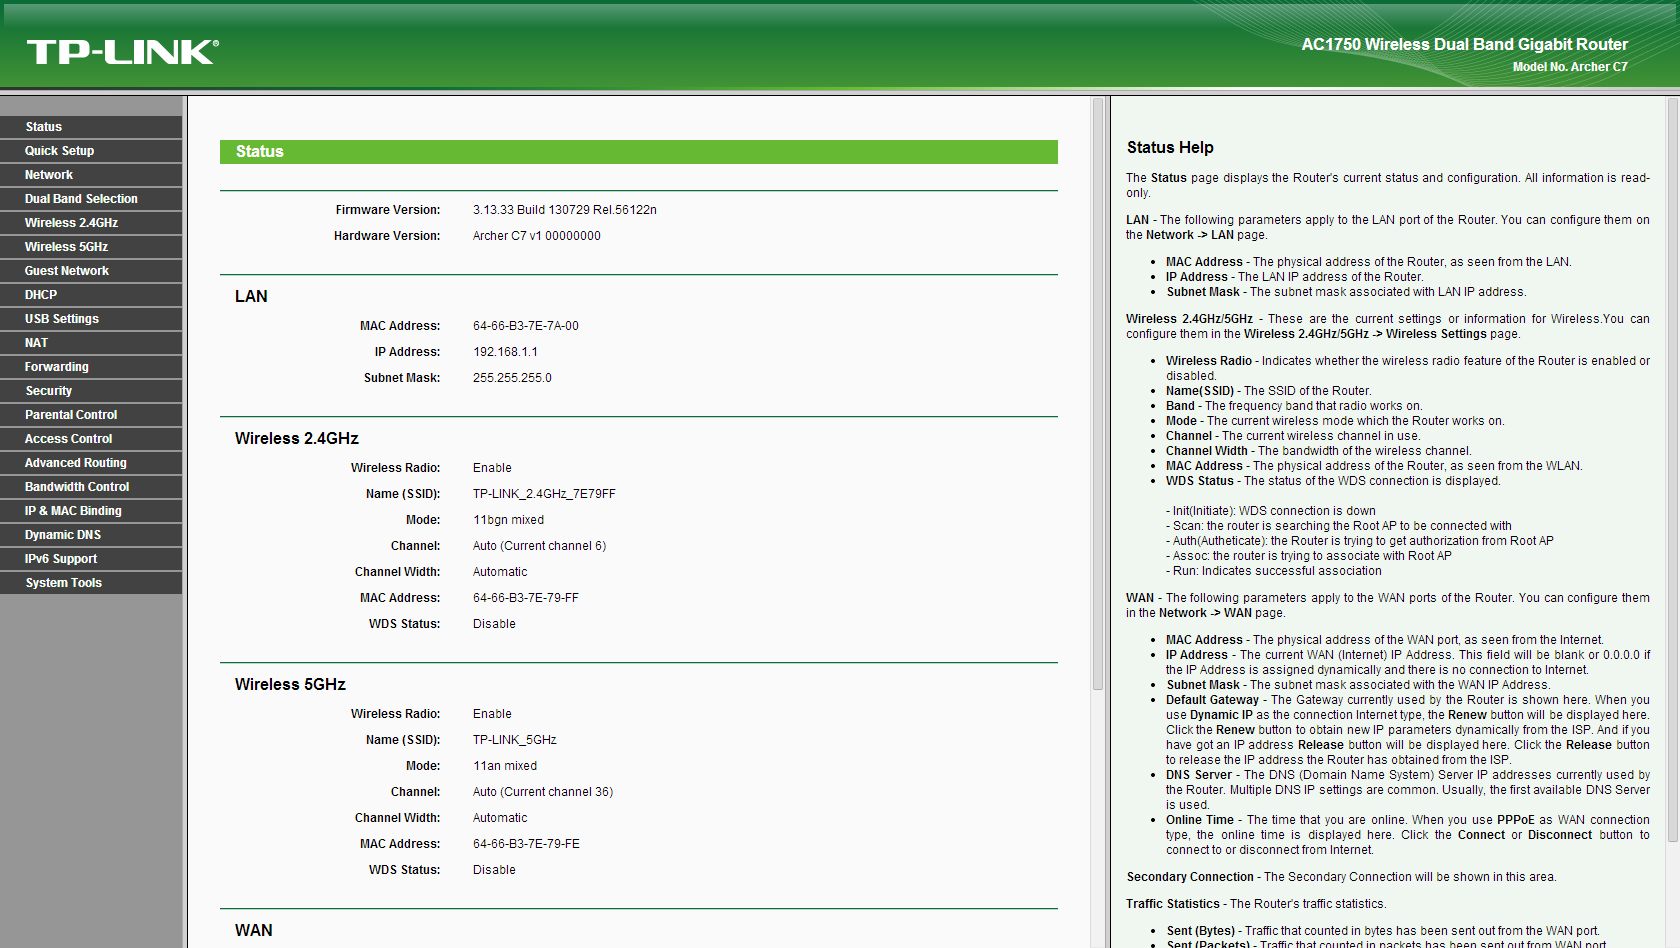
Task: Click Secondary Connection help text
Action: pos(1341,877)
